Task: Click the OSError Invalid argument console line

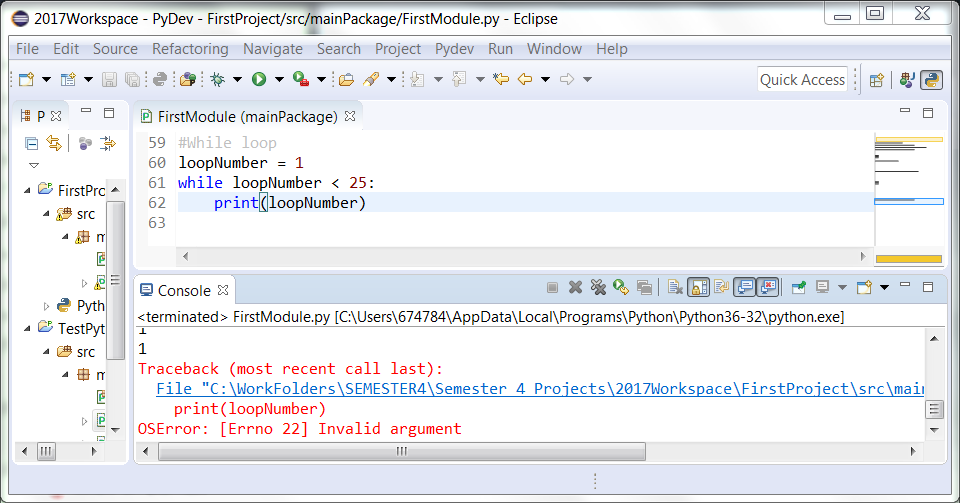Action: point(299,428)
